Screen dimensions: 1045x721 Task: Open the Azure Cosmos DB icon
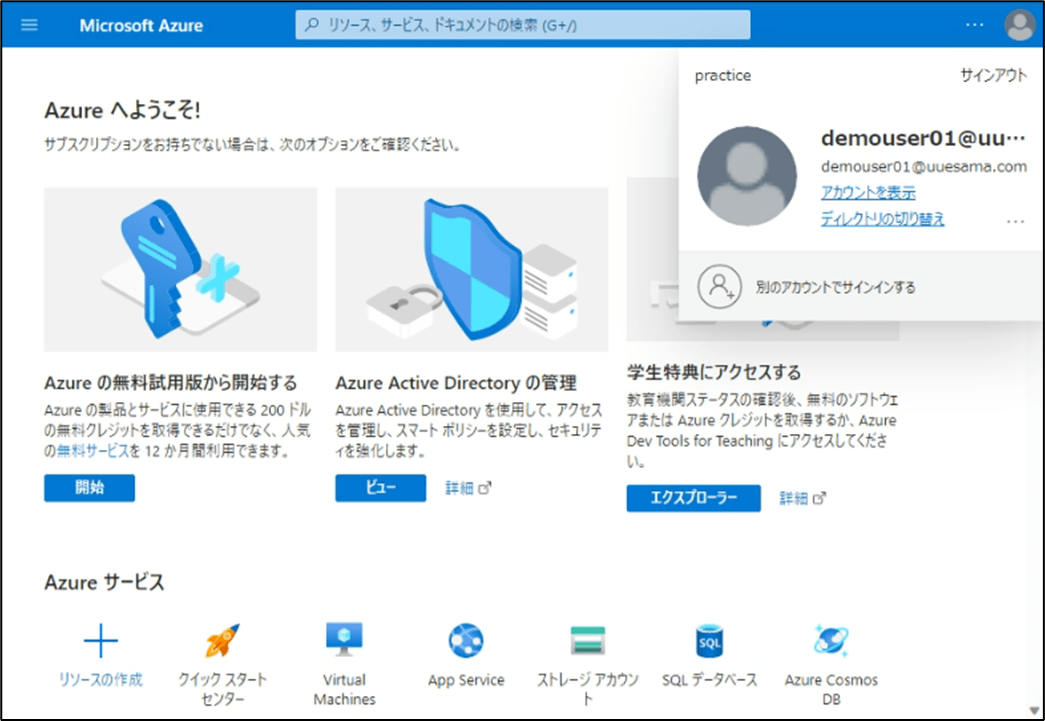831,640
